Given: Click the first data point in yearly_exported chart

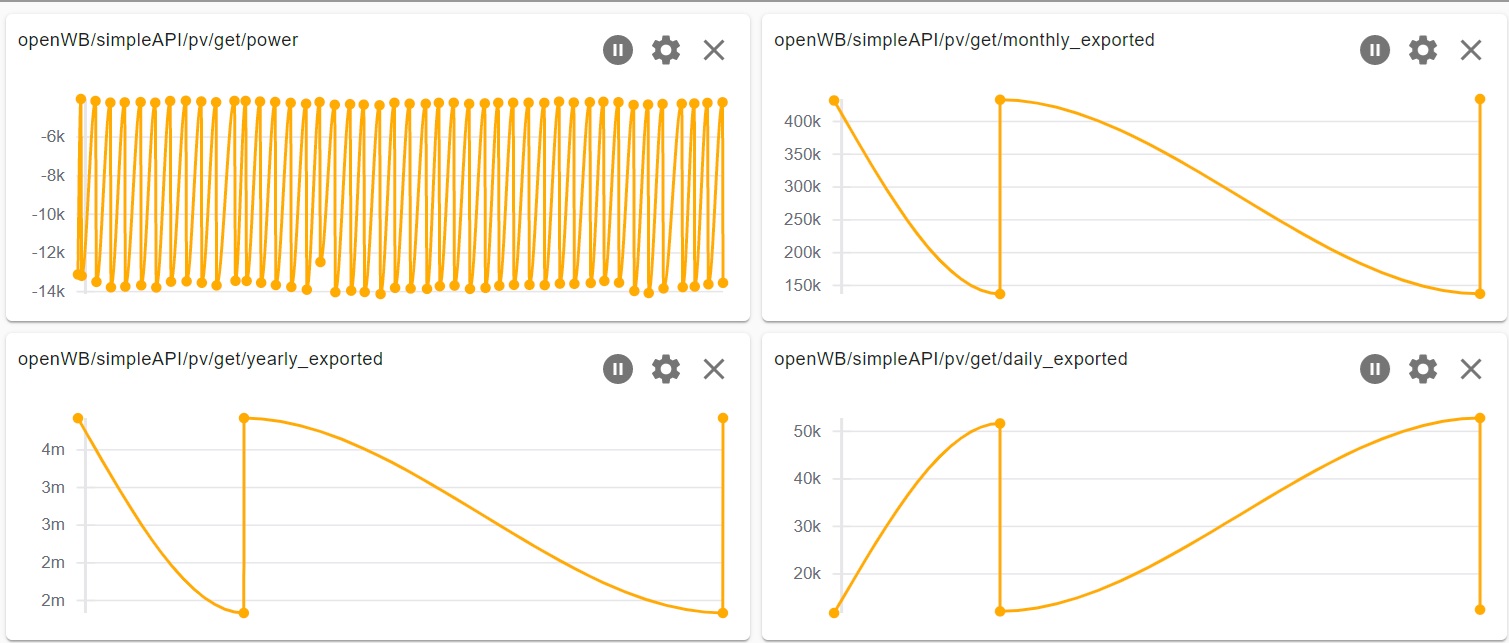Looking at the screenshot, I should [x=78, y=418].
